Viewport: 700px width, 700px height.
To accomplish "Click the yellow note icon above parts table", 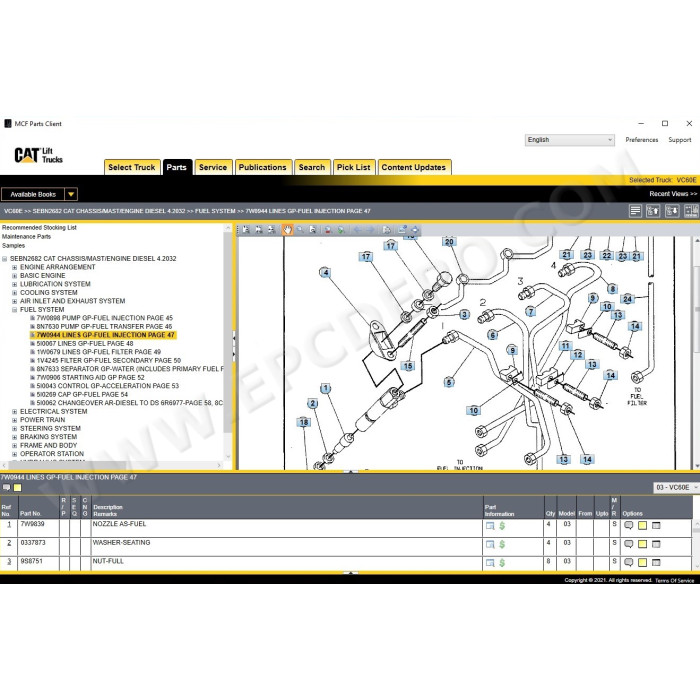I will [x=17, y=488].
